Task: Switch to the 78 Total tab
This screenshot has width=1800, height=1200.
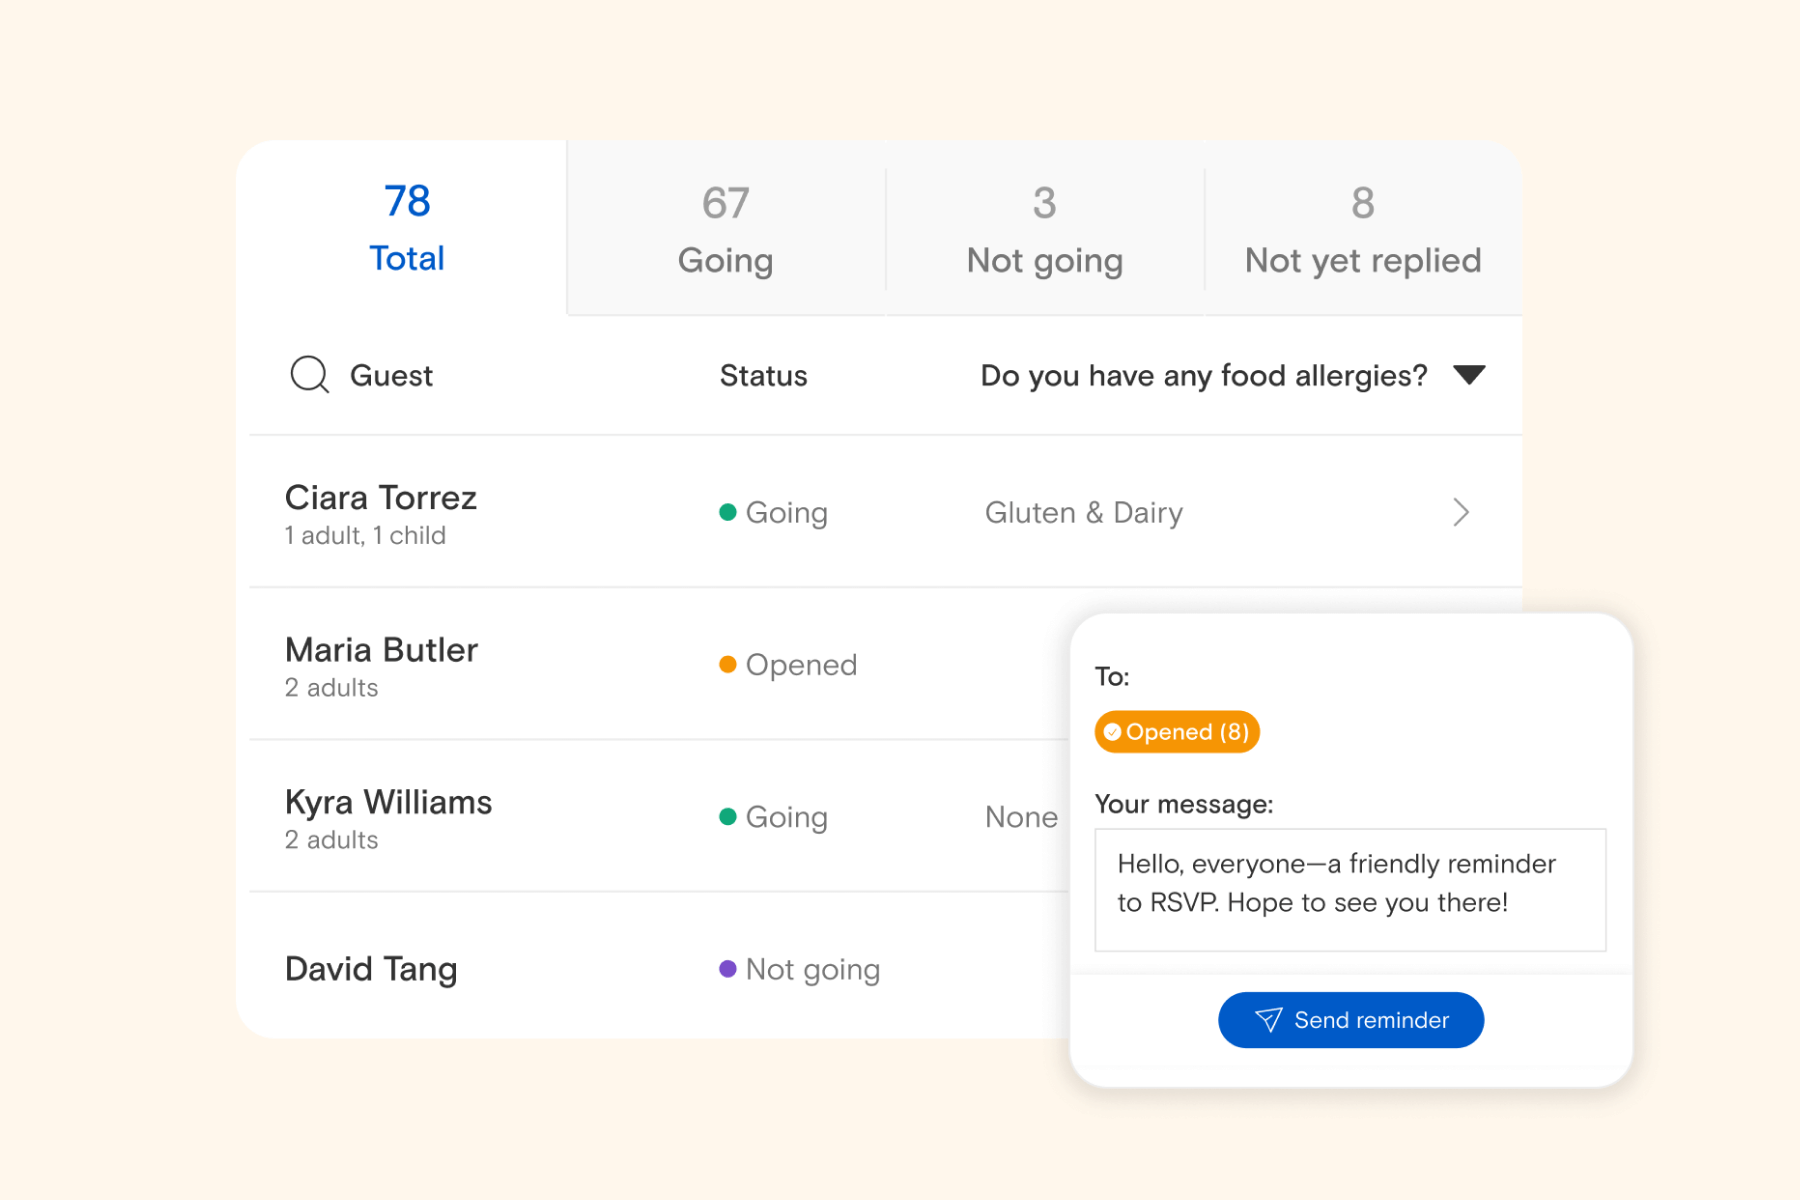Action: pos(406,228)
